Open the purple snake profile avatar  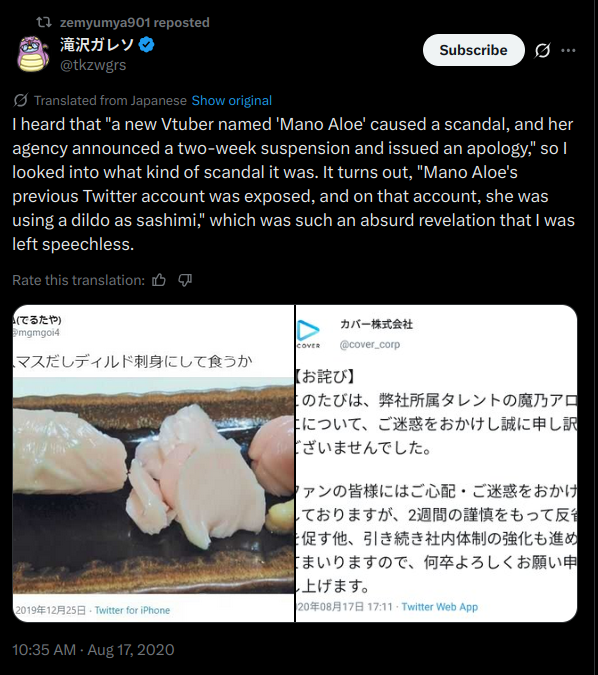[33, 54]
